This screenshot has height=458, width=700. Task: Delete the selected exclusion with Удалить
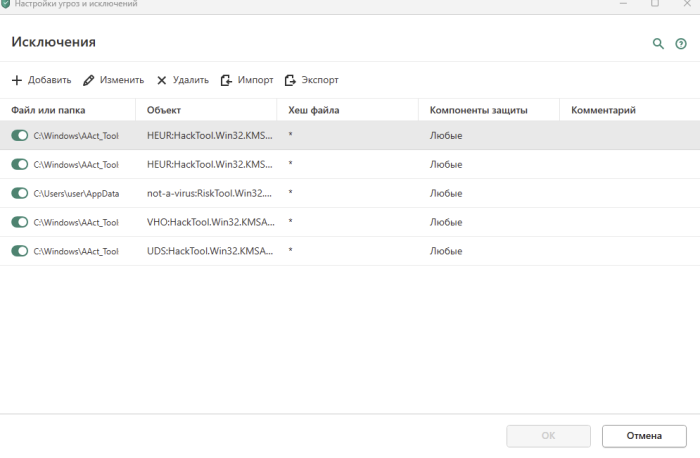coord(183,80)
